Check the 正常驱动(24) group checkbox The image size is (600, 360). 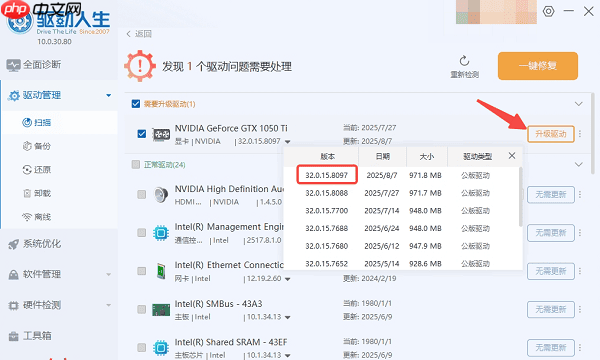136,165
